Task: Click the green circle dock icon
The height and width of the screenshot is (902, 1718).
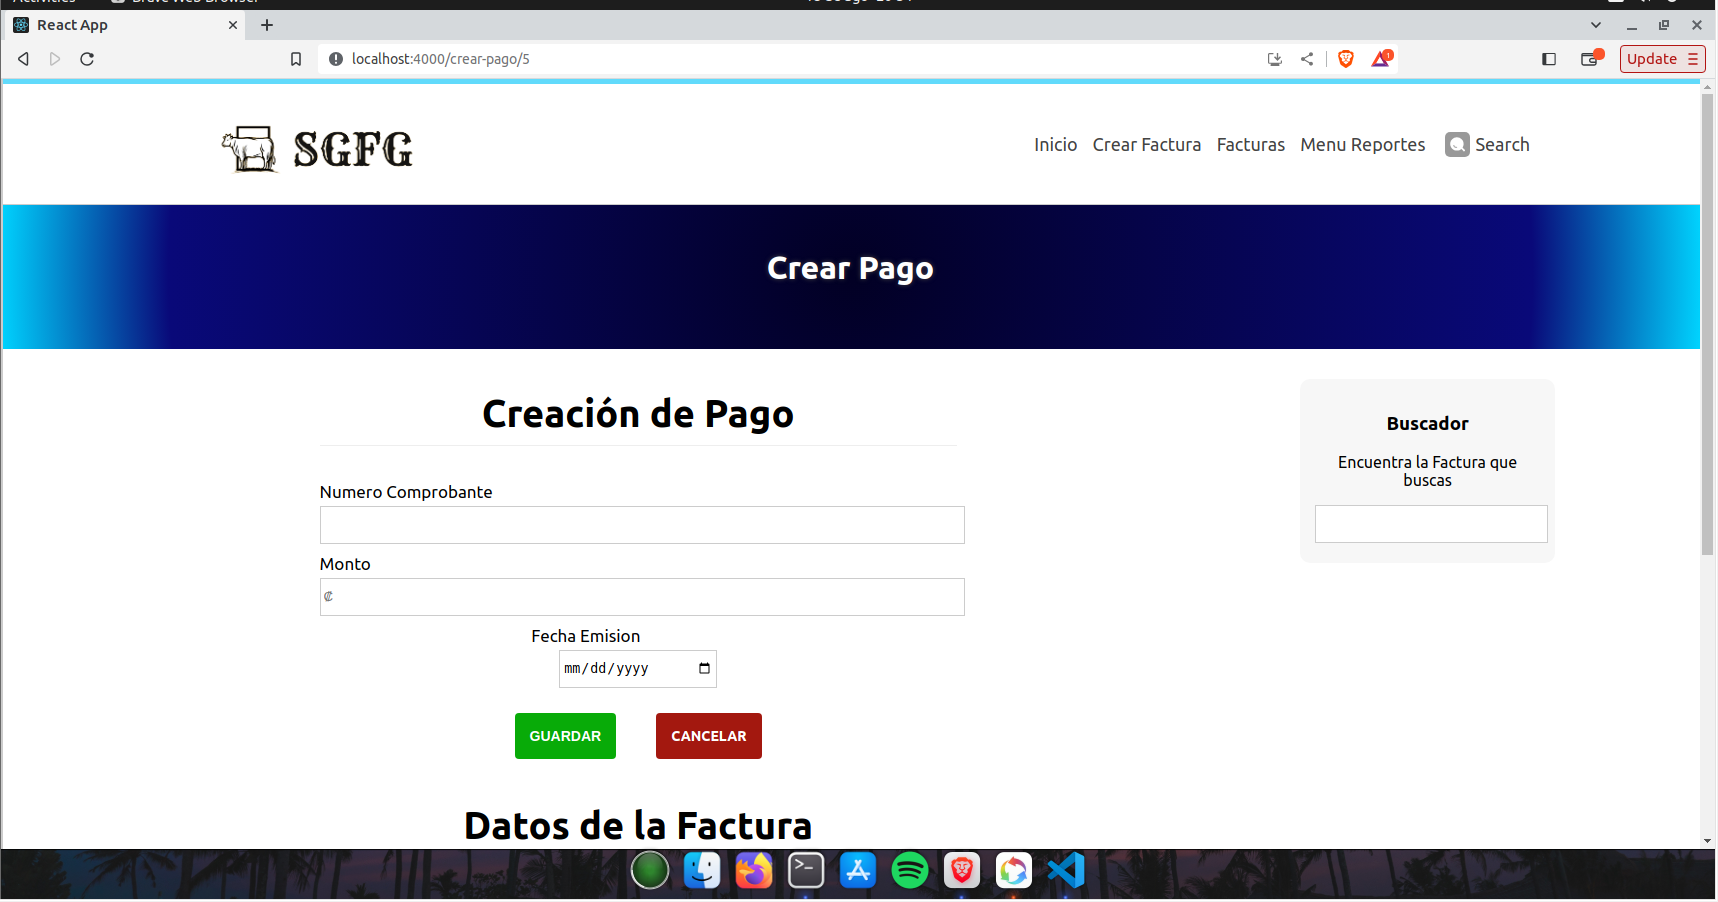Action: click(x=650, y=870)
